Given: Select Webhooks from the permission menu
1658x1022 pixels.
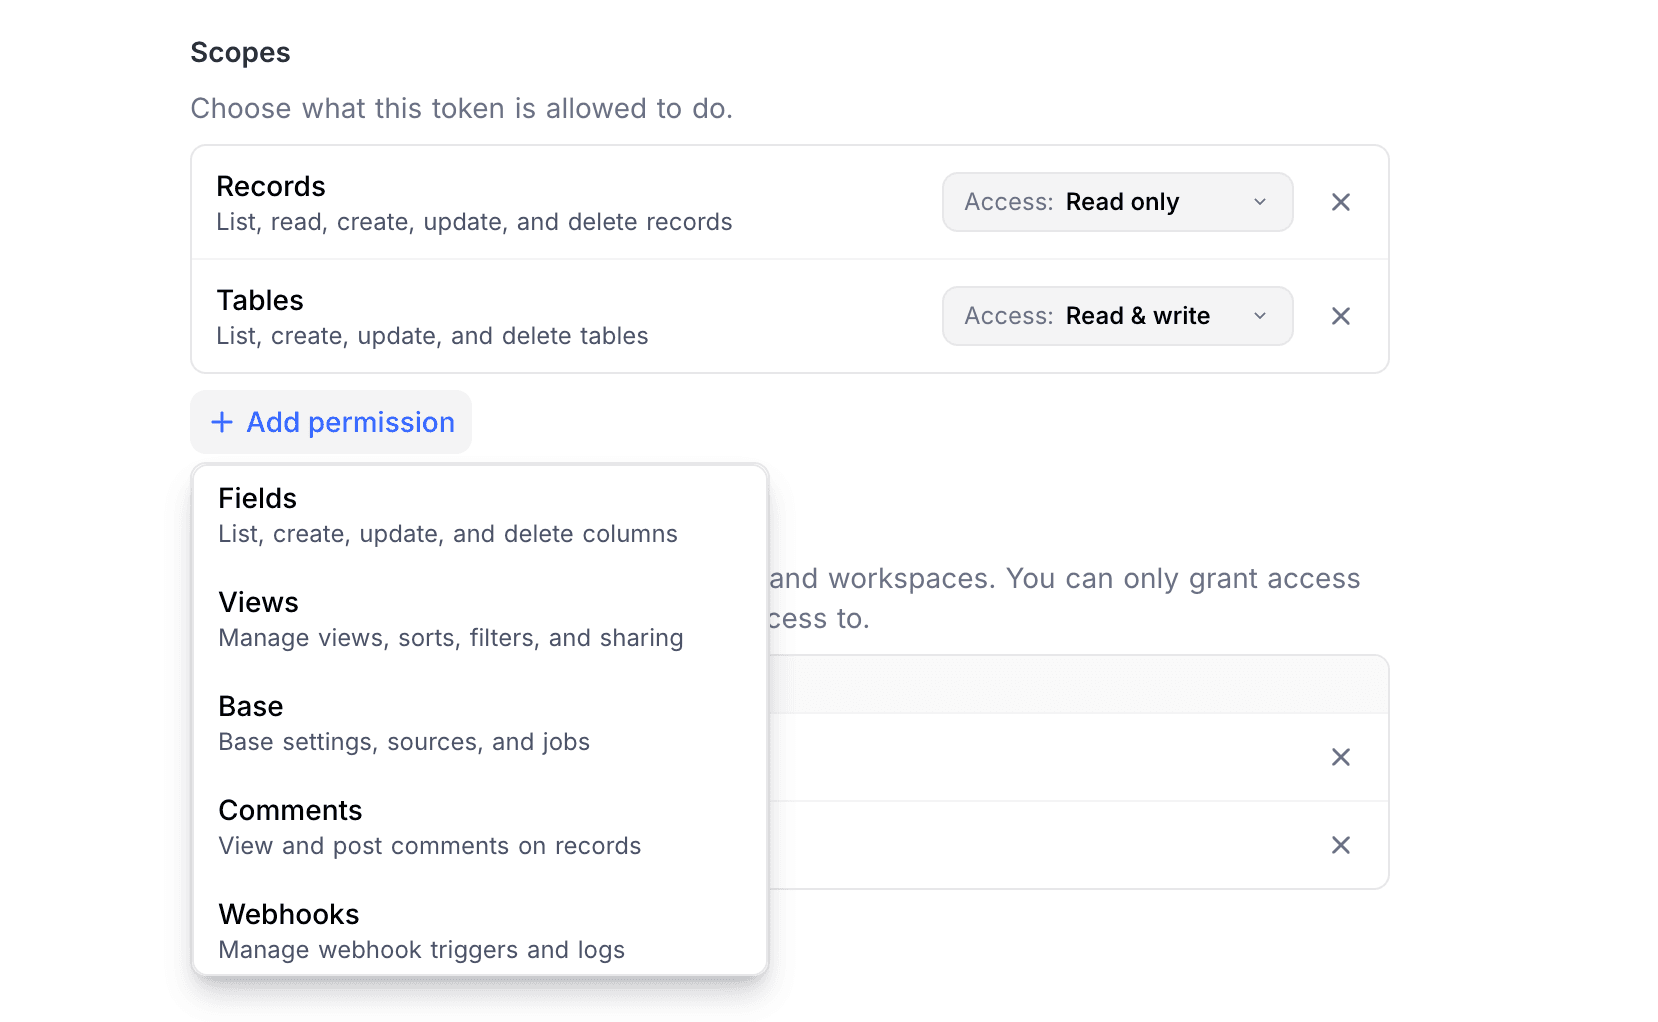Looking at the screenshot, I should [x=288, y=914].
